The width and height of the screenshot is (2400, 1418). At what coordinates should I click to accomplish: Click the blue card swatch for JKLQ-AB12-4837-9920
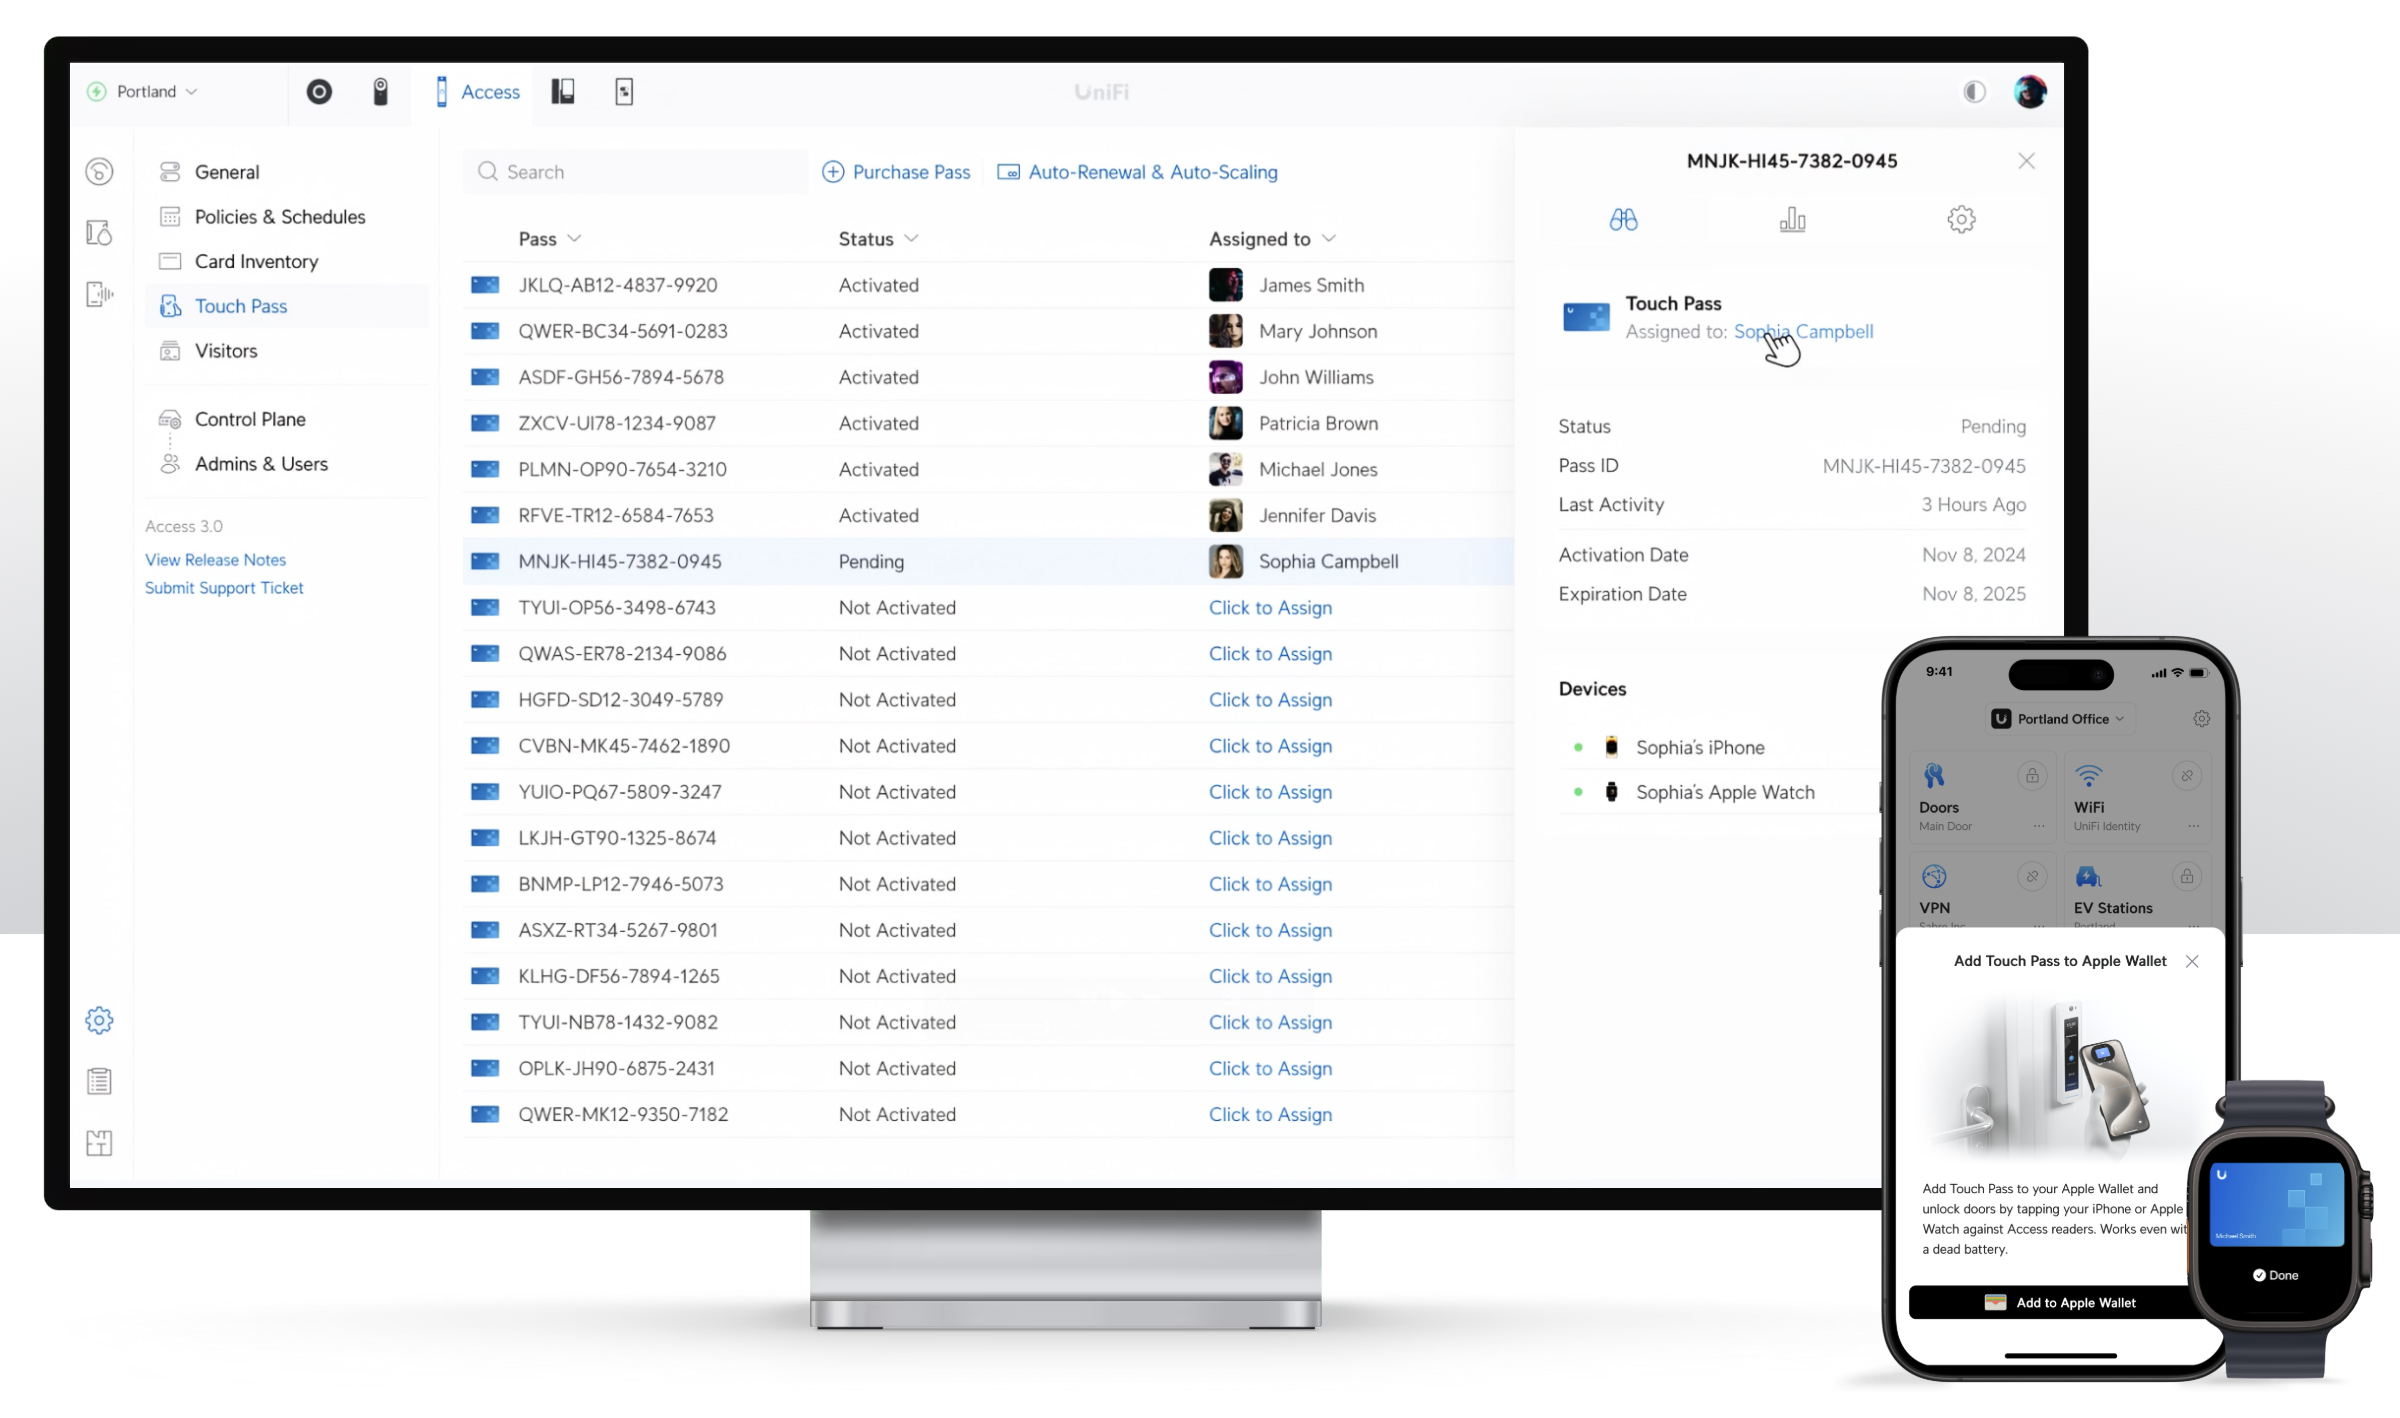point(485,286)
